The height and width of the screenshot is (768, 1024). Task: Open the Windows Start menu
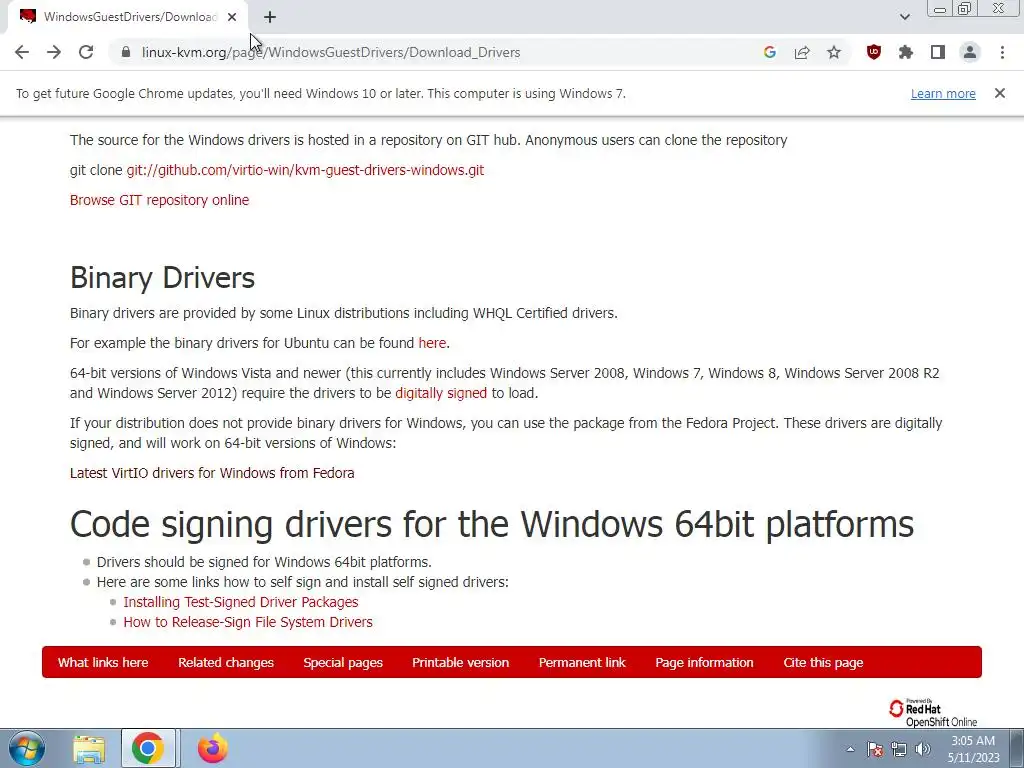pos(26,748)
